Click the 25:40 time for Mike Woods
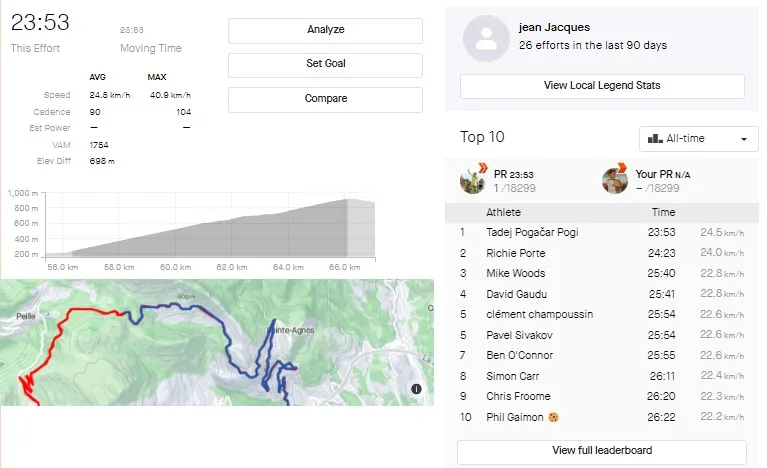Viewport: 767px width, 468px height. click(661, 273)
